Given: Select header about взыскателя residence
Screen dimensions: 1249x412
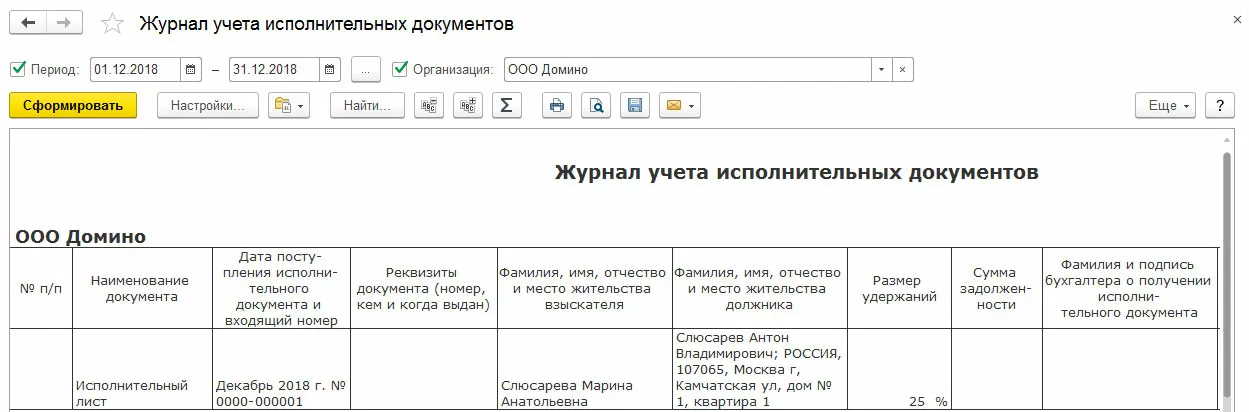Looking at the screenshot, I should 584,288.
